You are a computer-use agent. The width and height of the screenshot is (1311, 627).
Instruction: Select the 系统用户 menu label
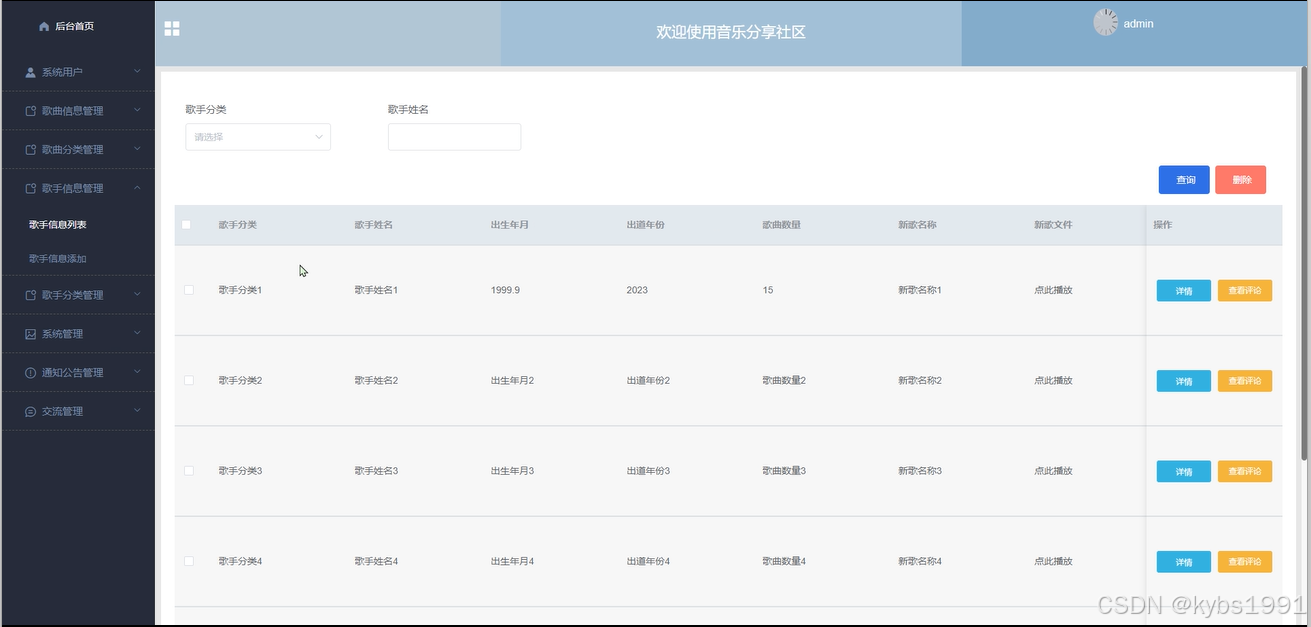coord(62,72)
